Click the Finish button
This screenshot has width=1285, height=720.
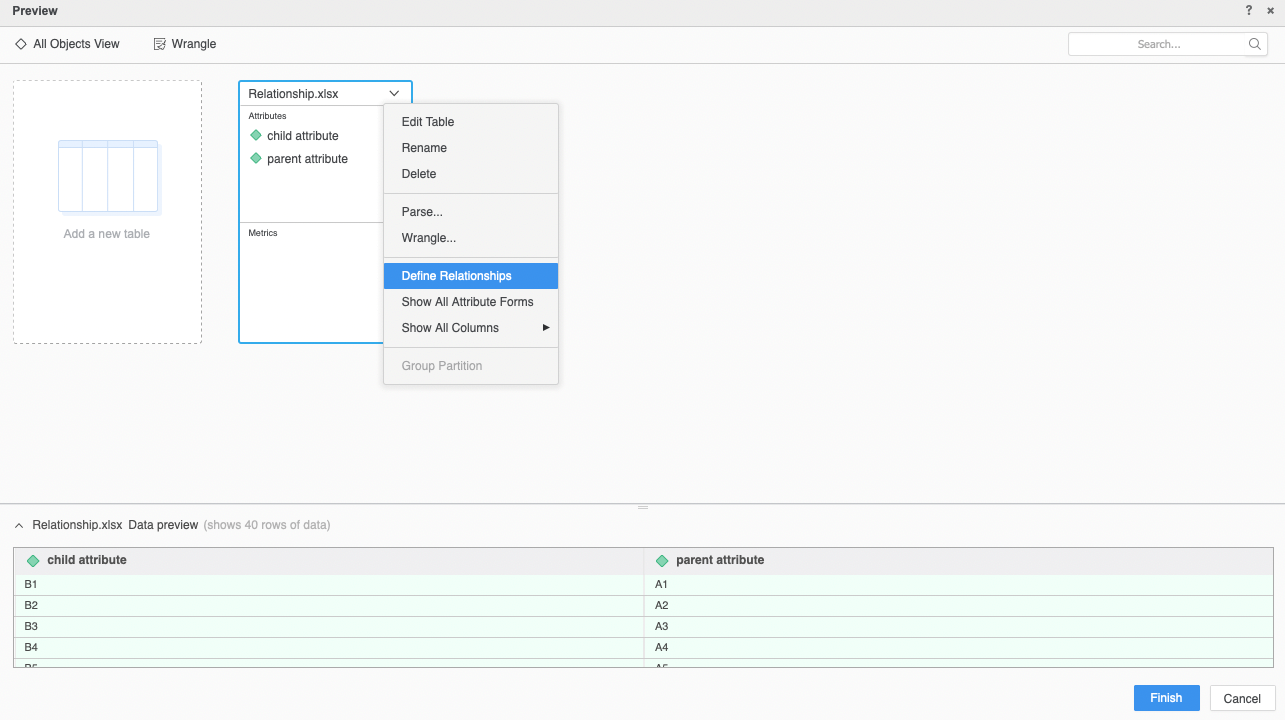click(x=1166, y=698)
